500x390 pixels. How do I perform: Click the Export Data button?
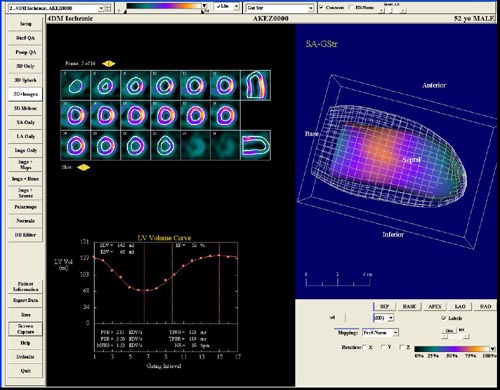tap(26, 300)
